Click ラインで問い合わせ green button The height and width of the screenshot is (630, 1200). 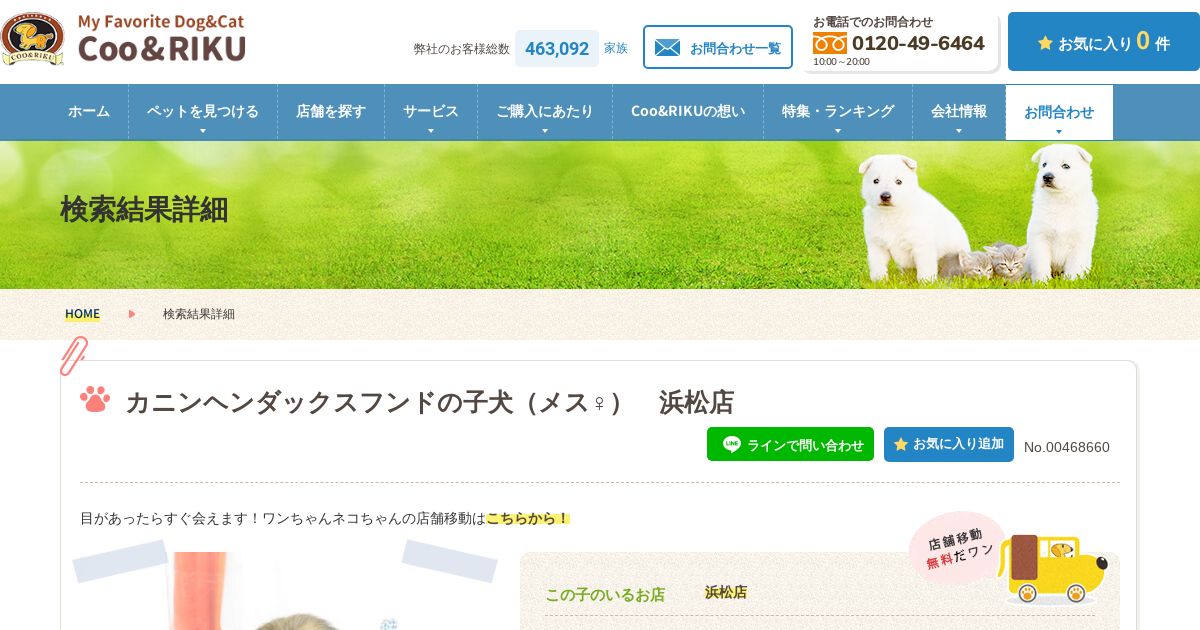pos(790,444)
